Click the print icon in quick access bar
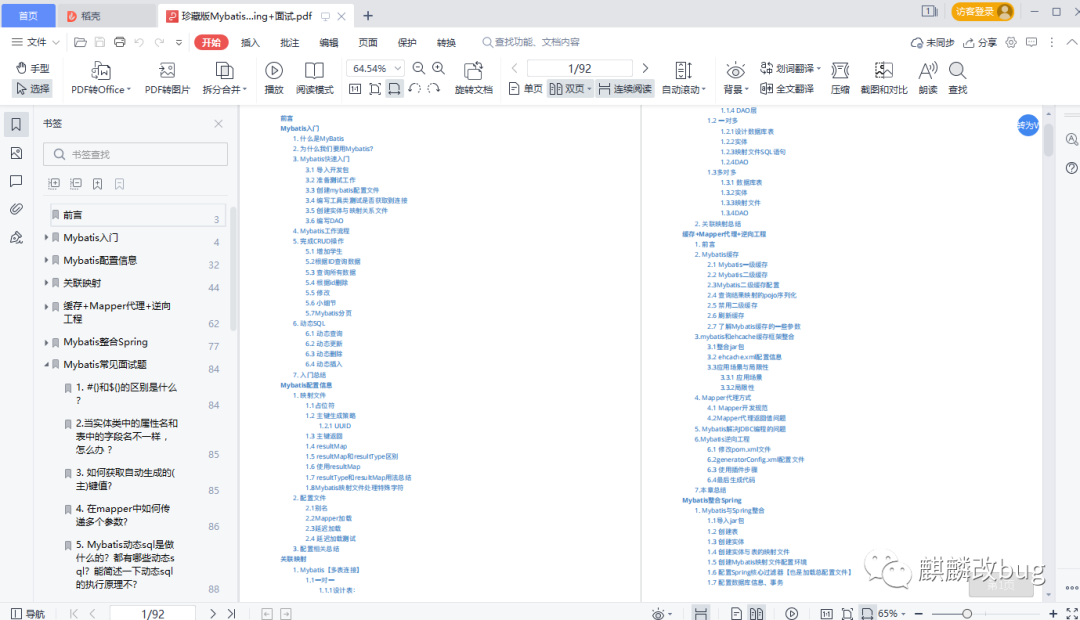Viewport: 1080px width, 620px height. click(119, 42)
